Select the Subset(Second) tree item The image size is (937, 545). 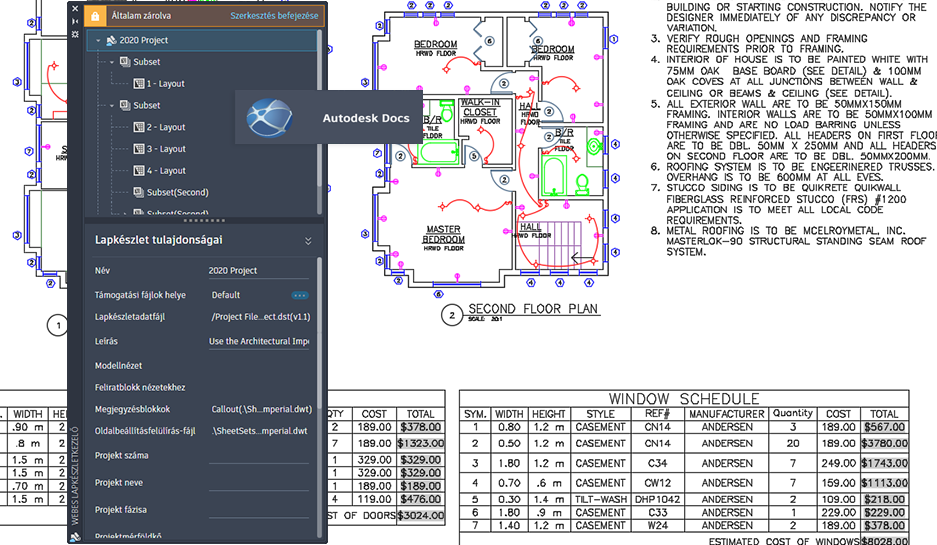click(x=177, y=192)
